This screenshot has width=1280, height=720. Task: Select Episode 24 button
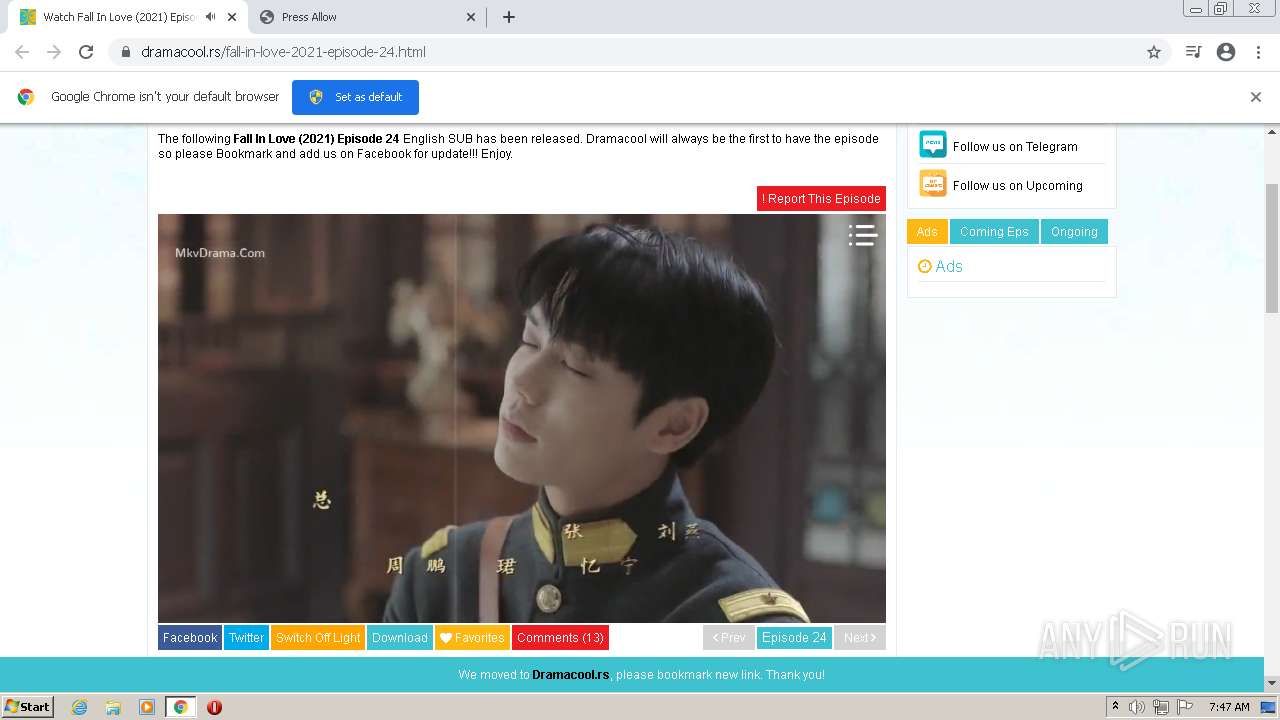[x=794, y=637]
